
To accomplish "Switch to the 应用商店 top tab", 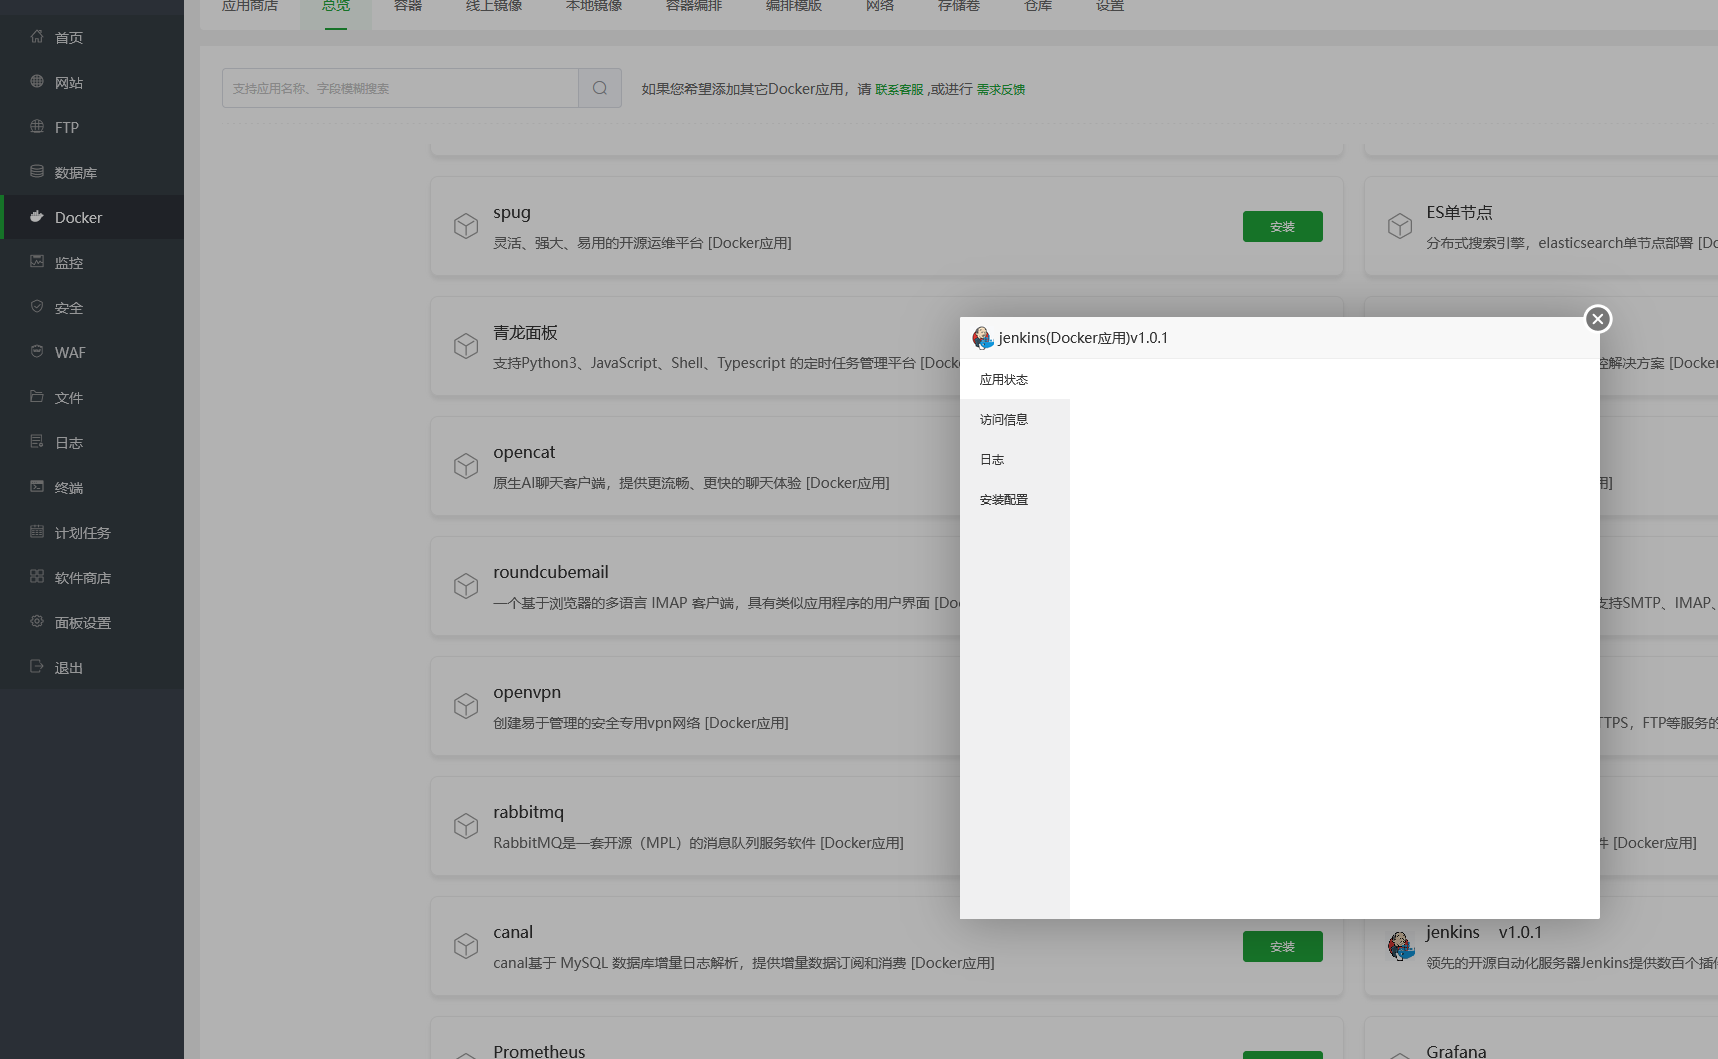I will (x=250, y=6).
